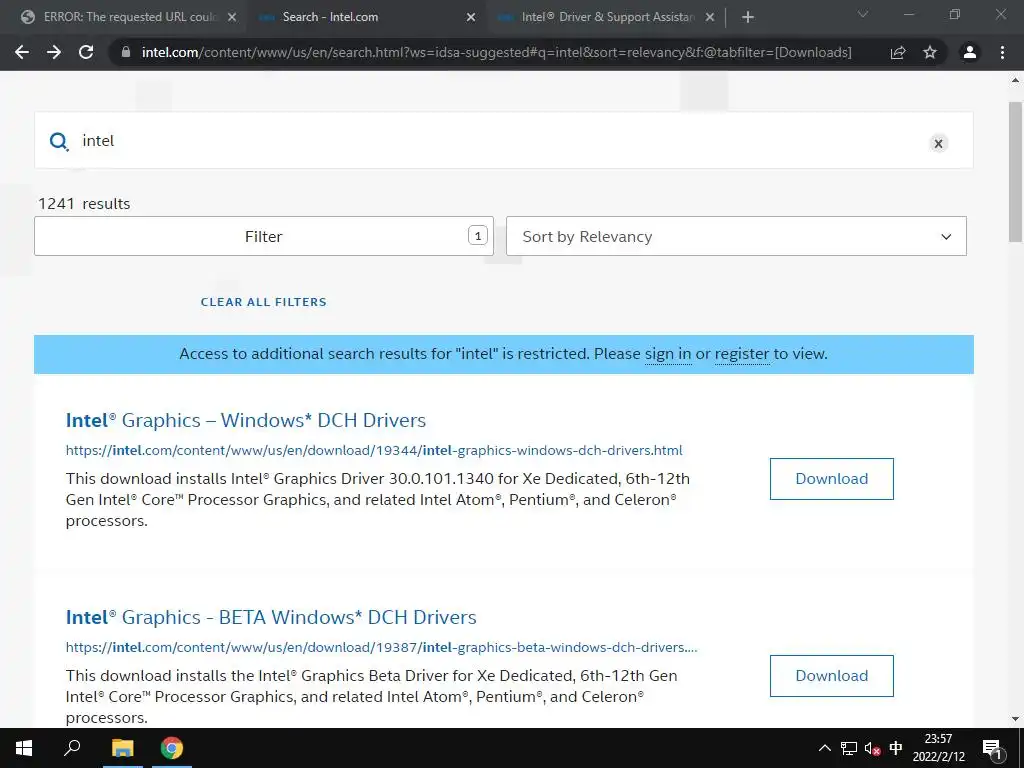Open the network status tray icon

tap(849, 748)
